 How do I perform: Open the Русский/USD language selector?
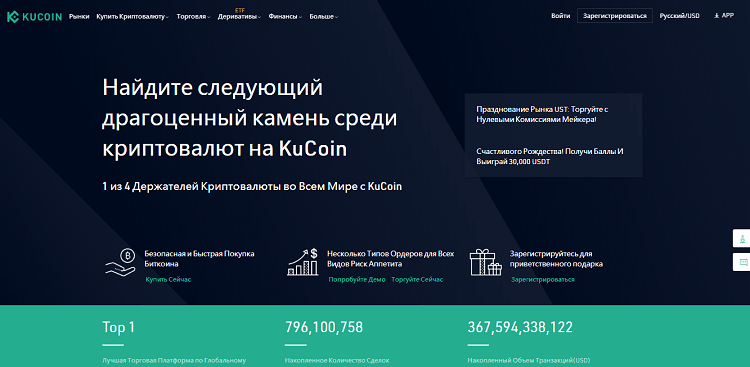point(679,16)
